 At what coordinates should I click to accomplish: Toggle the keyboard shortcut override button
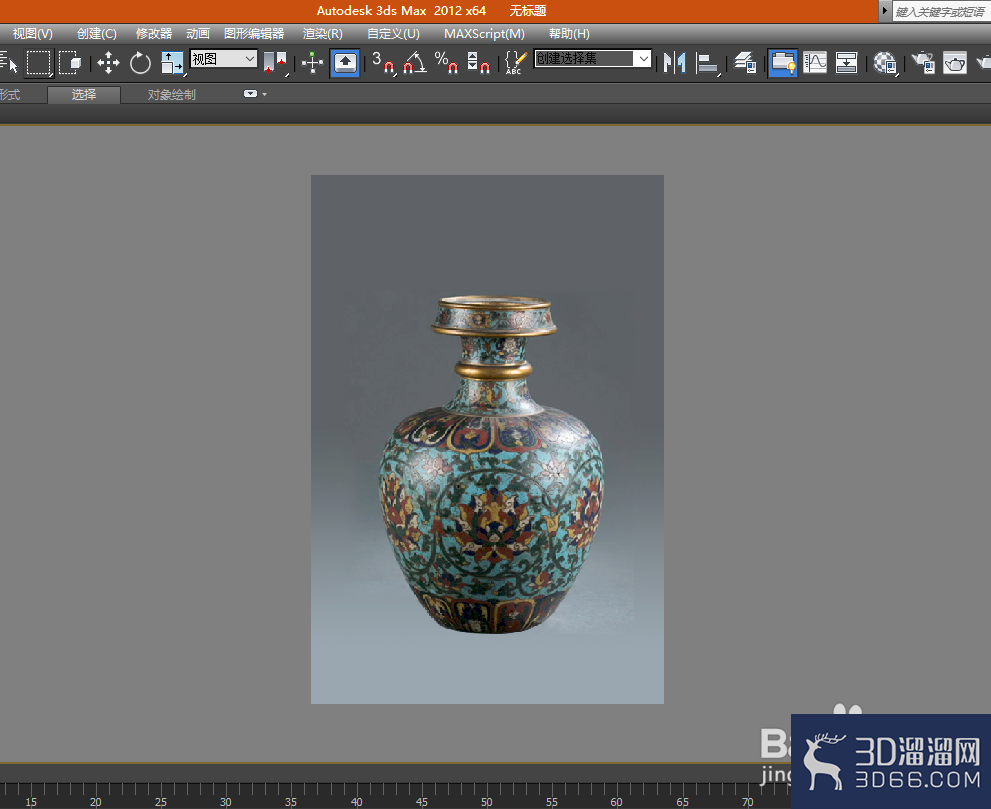[x=344, y=63]
